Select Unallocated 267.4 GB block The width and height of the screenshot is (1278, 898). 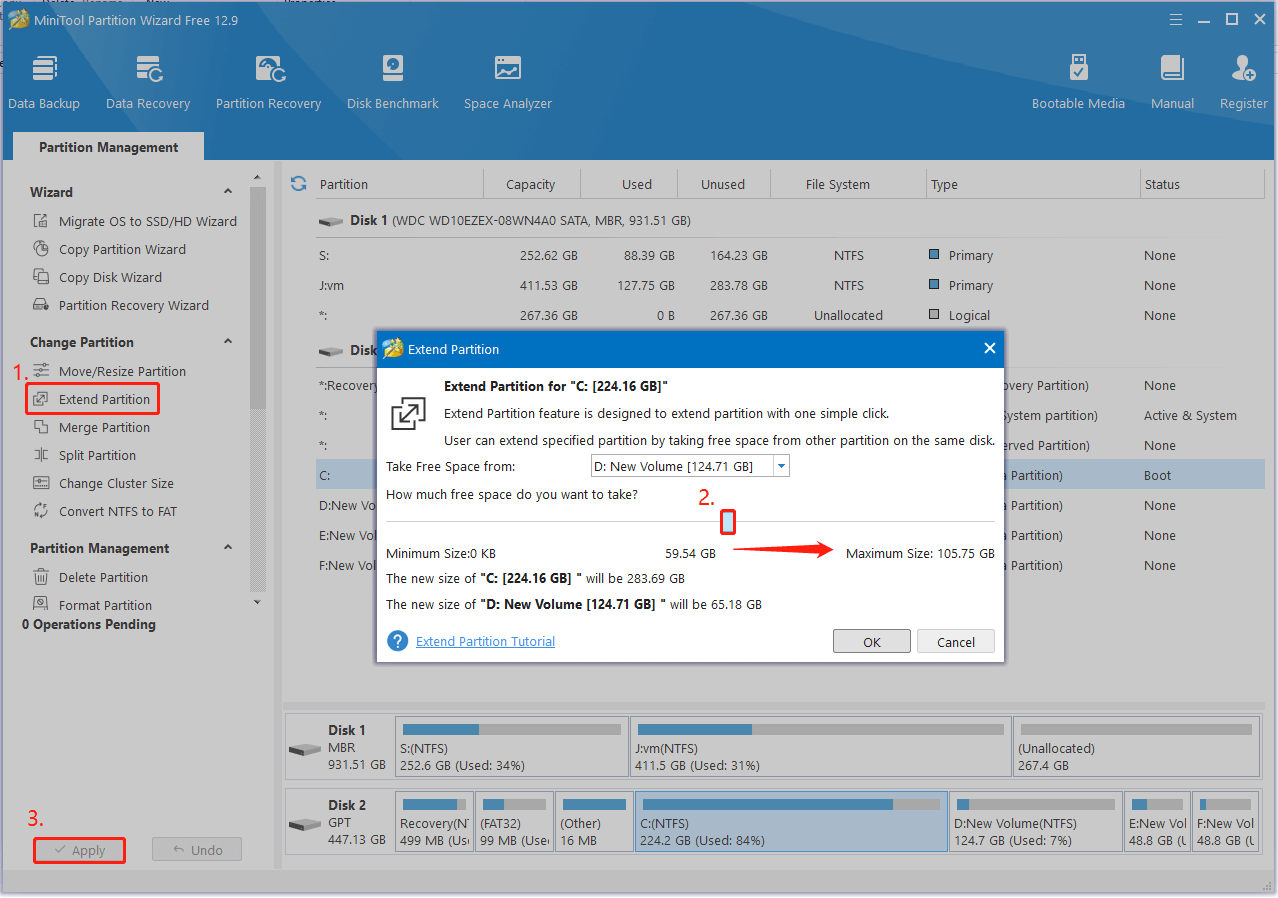pos(1136,746)
